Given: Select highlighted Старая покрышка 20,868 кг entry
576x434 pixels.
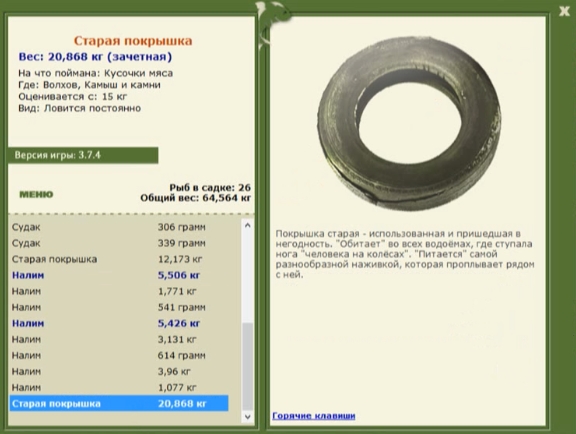Looking at the screenshot, I should coord(119,403).
